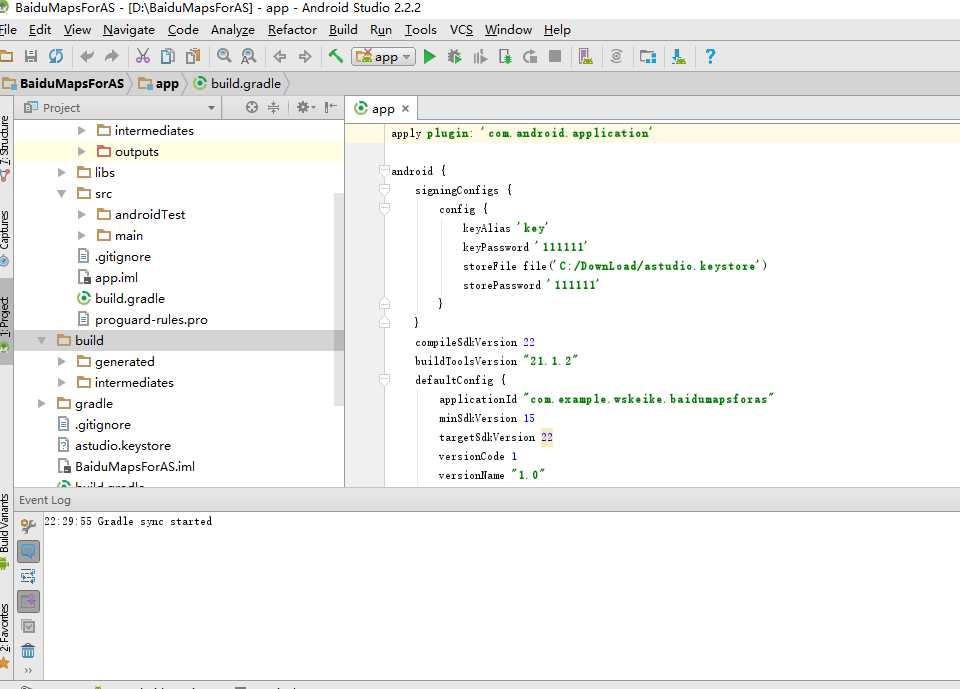Click the Project tree vertical scrollbar

(x=339, y=299)
